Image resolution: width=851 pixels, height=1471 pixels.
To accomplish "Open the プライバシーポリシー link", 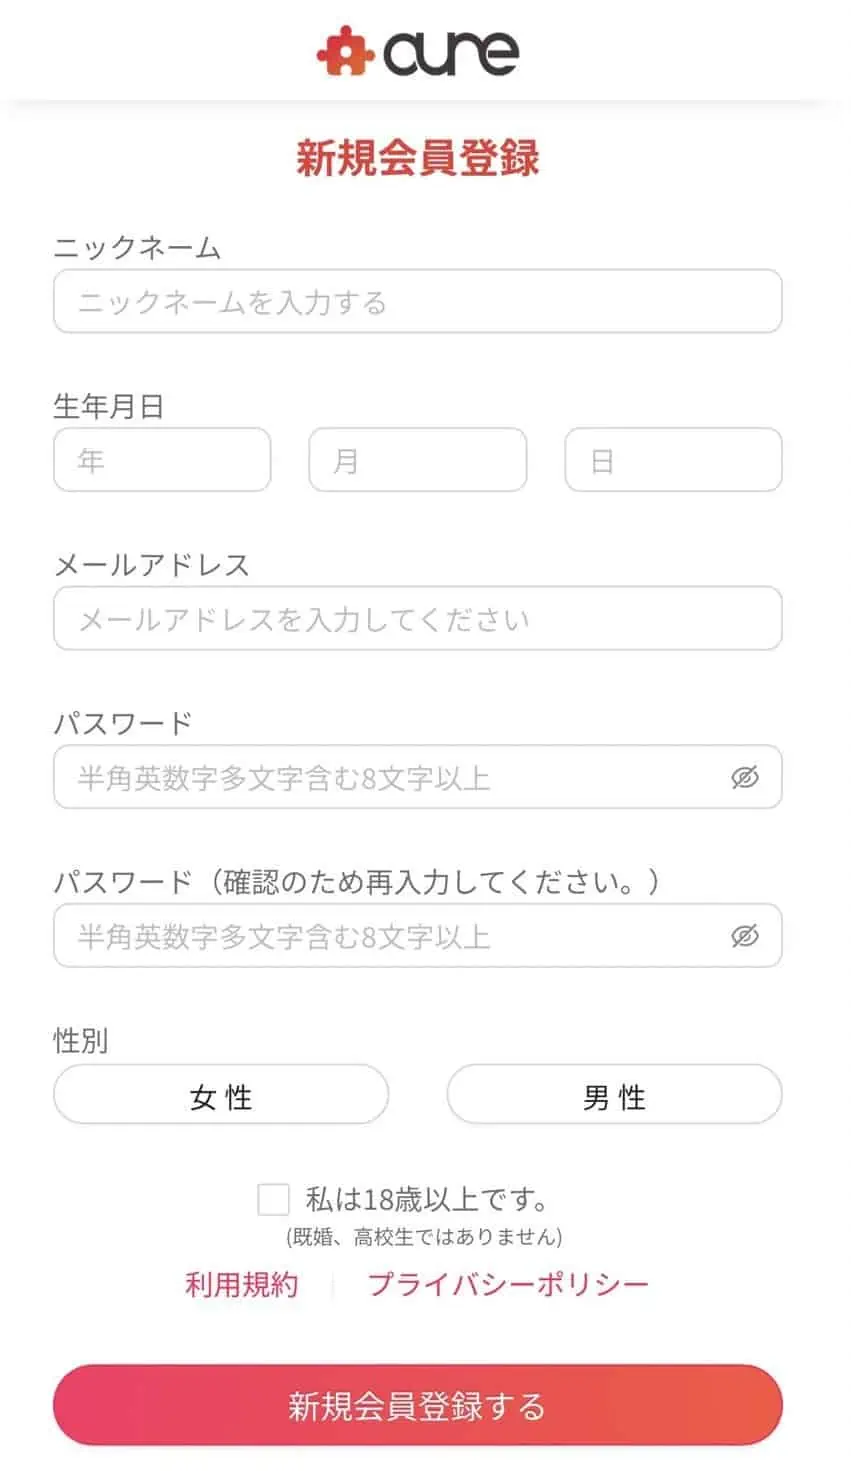I will (508, 1284).
